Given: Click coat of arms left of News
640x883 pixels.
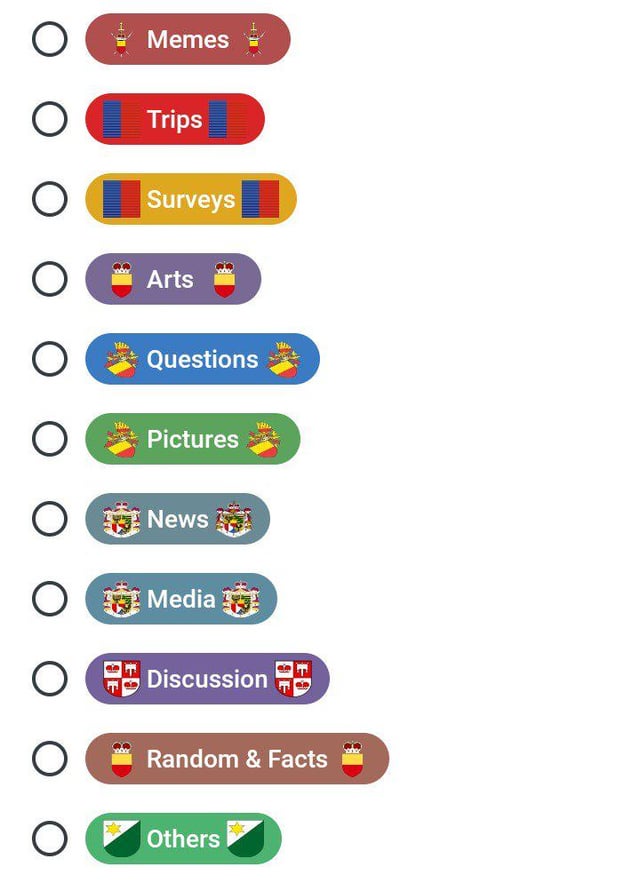Looking at the screenshot, I should click(121, 519).
